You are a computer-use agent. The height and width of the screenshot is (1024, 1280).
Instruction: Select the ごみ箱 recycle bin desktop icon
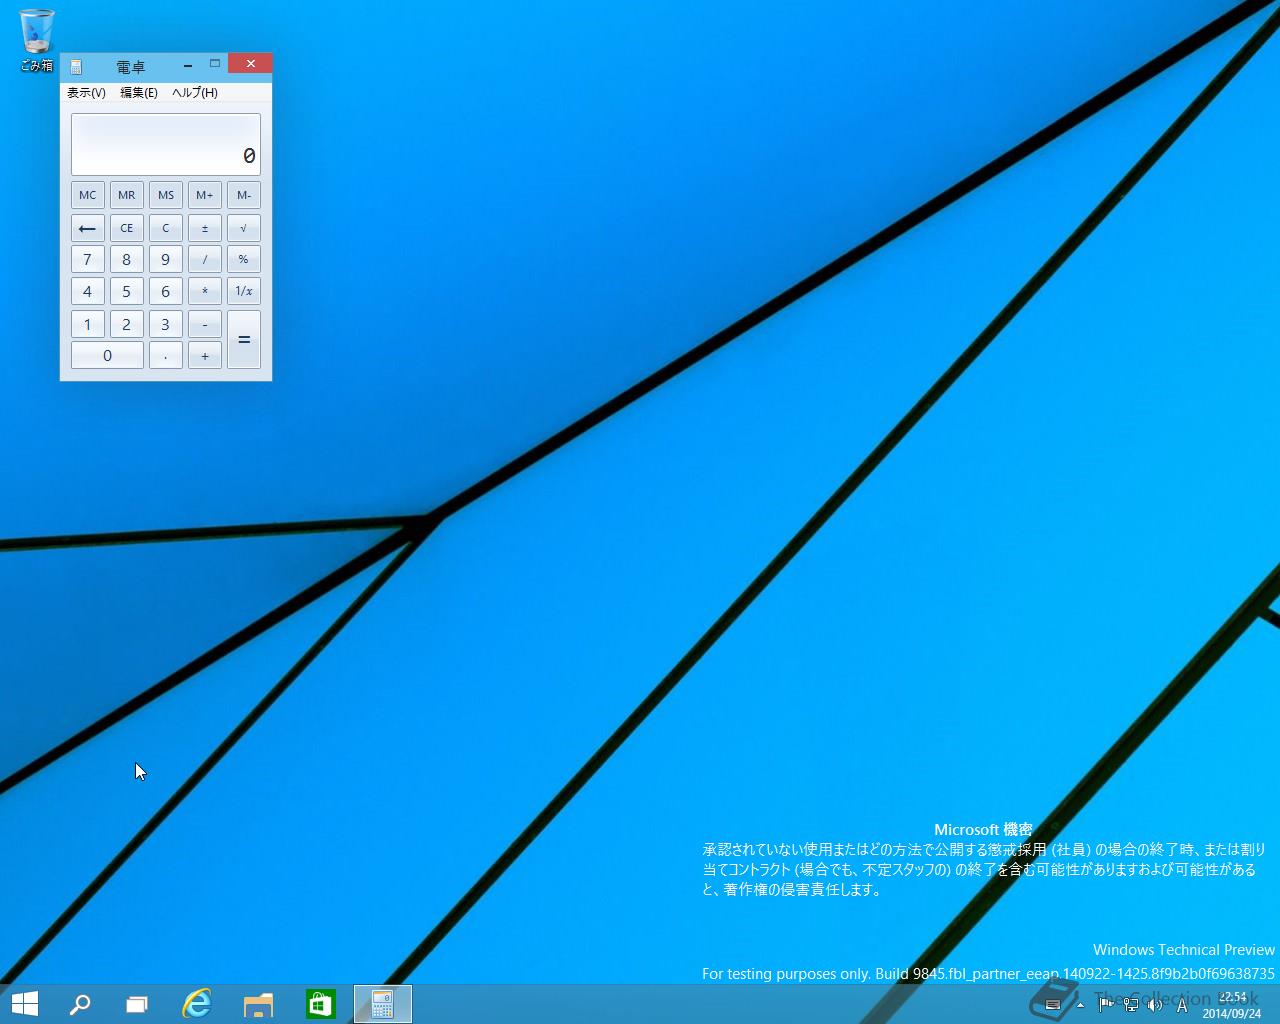37,41
